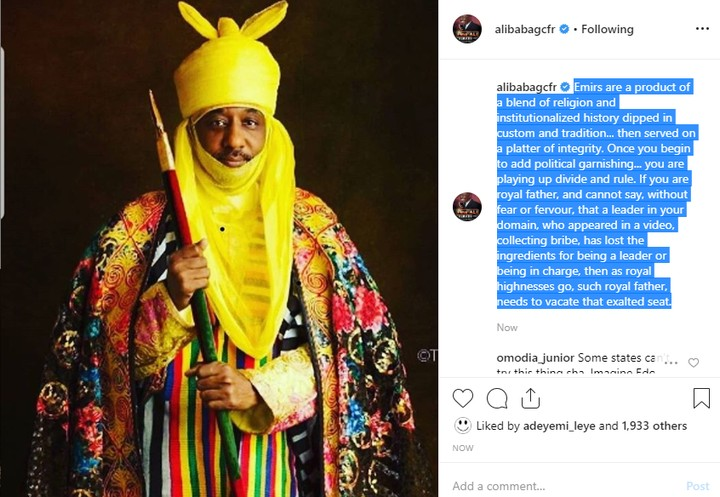Click the profile avatar beside the caption
Viewport: 720px width, 497px height.
(468, 206)
